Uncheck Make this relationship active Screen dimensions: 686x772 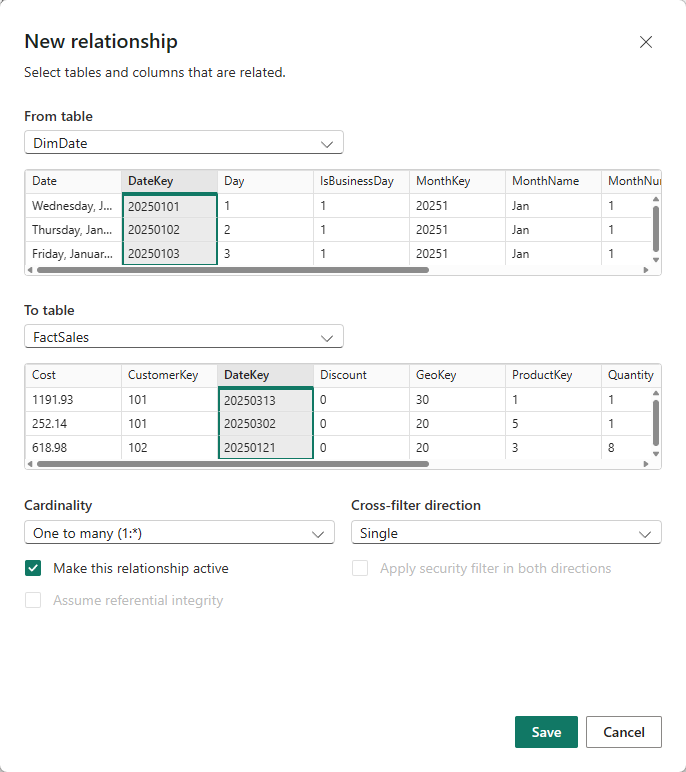click(34, 568)
